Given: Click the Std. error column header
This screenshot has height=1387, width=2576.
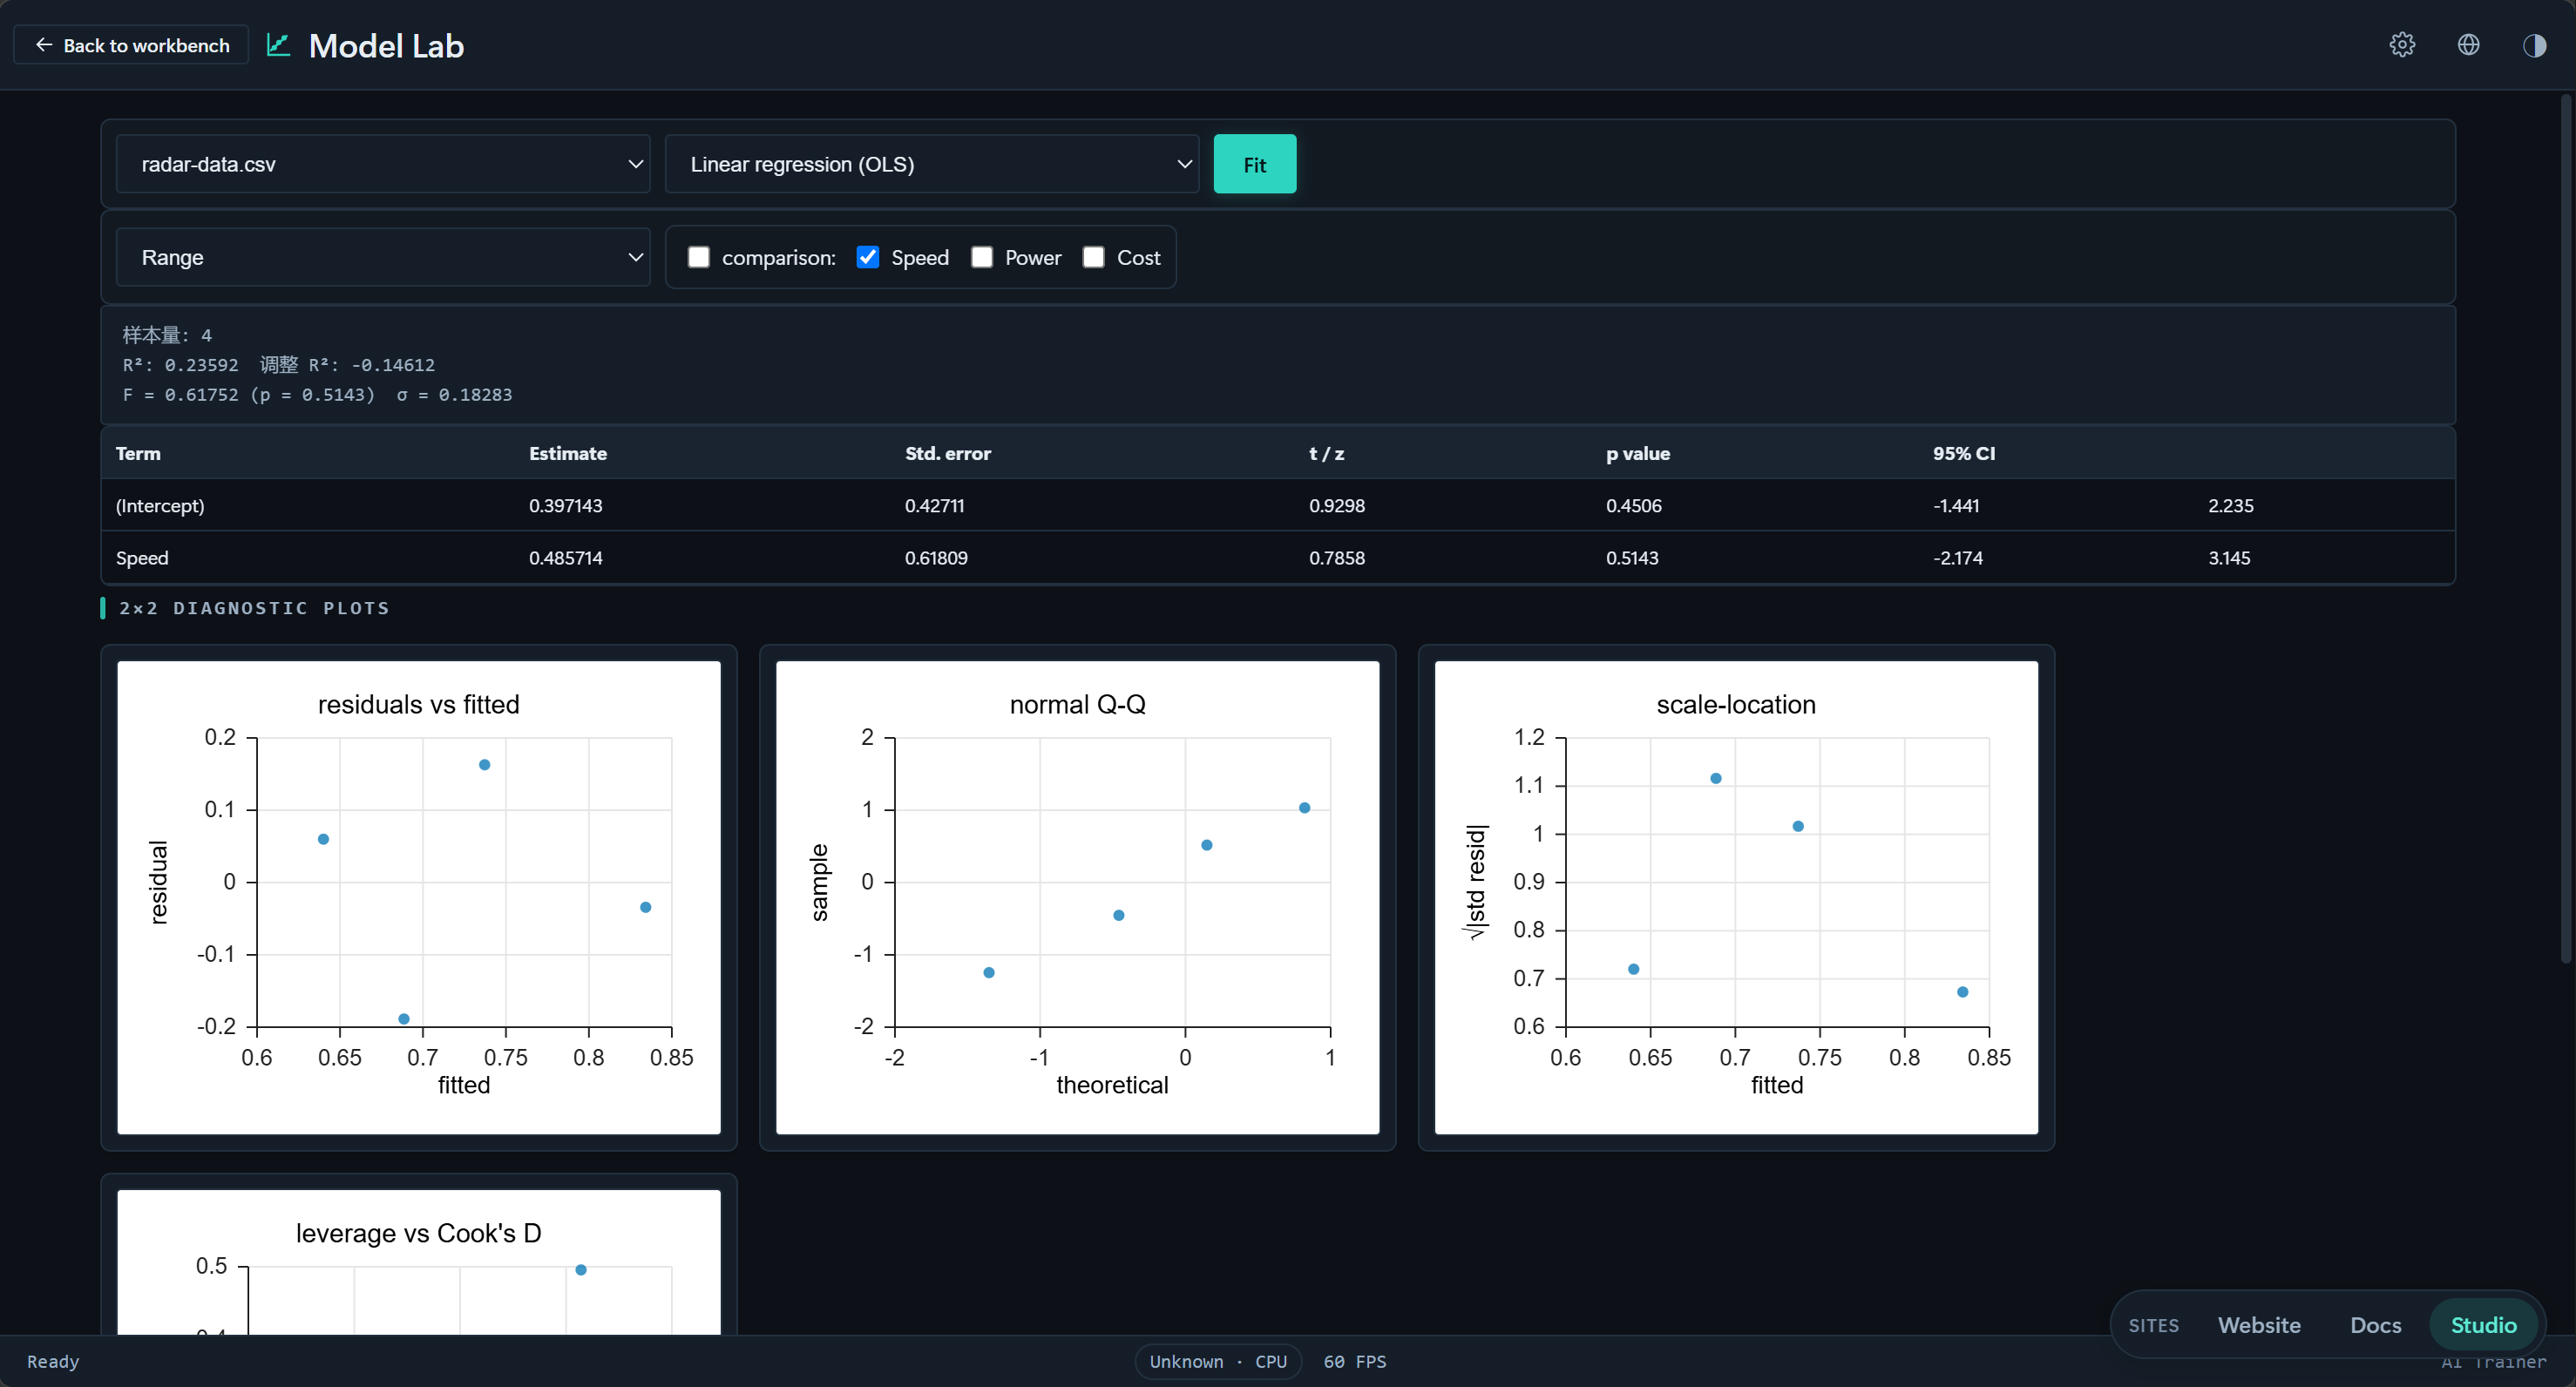Looking at the screenshot, I should 947,454.
